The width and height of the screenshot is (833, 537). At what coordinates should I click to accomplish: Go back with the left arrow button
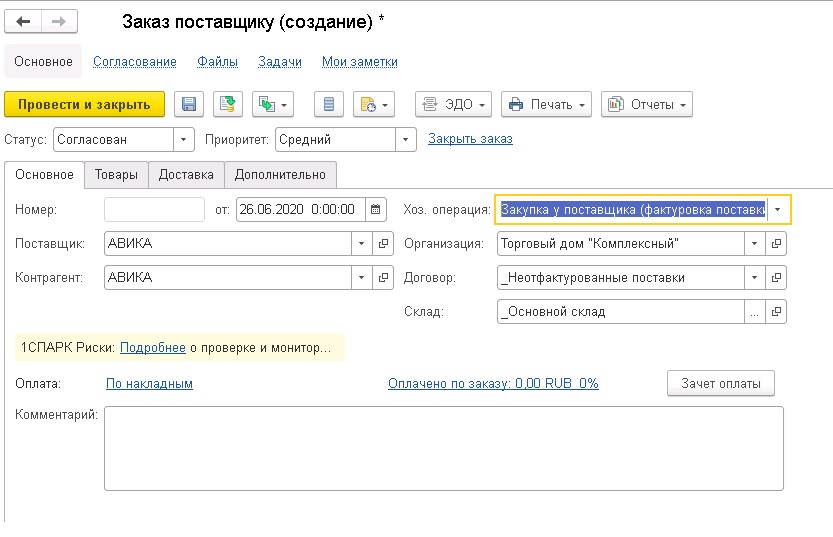point(23,21)
